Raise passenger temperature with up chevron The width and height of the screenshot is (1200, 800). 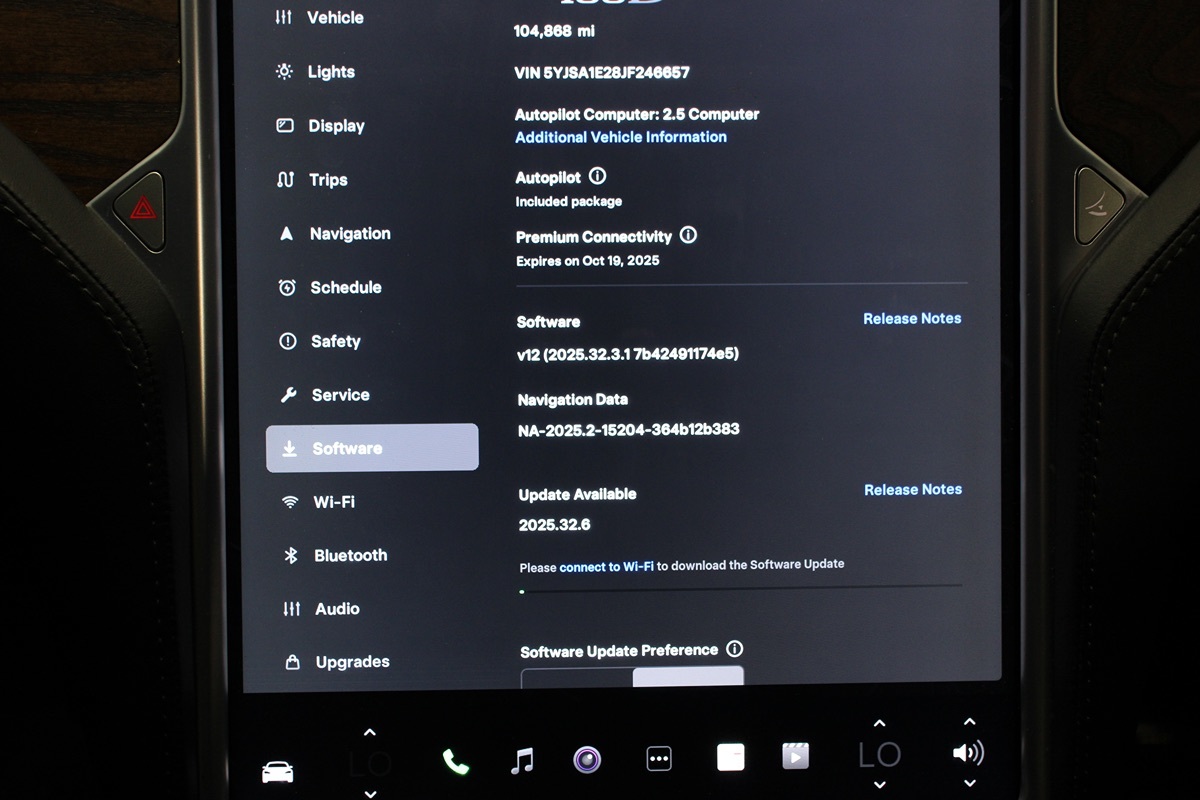pos(879,723)
